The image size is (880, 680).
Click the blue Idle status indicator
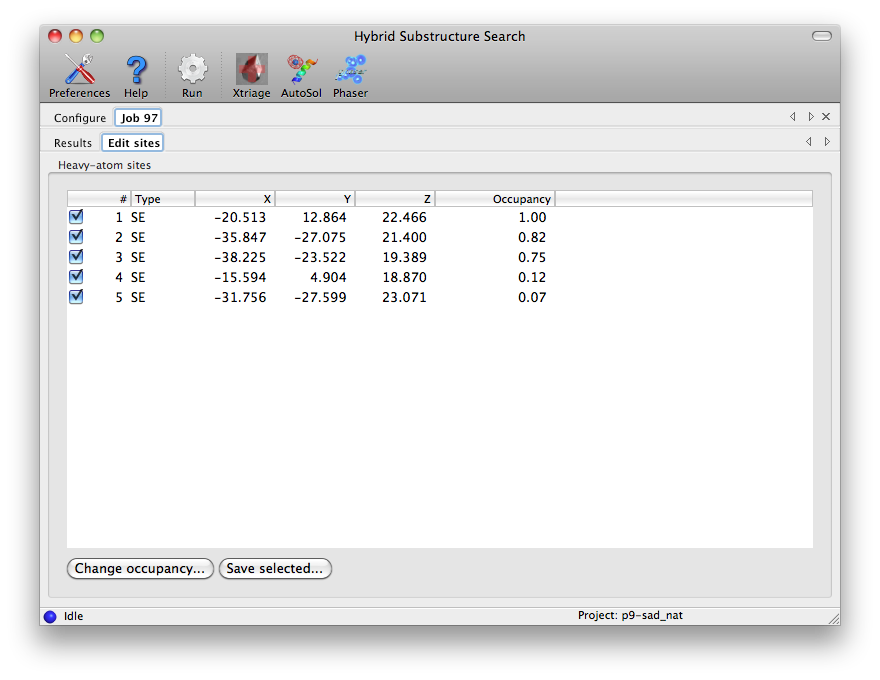50,616
